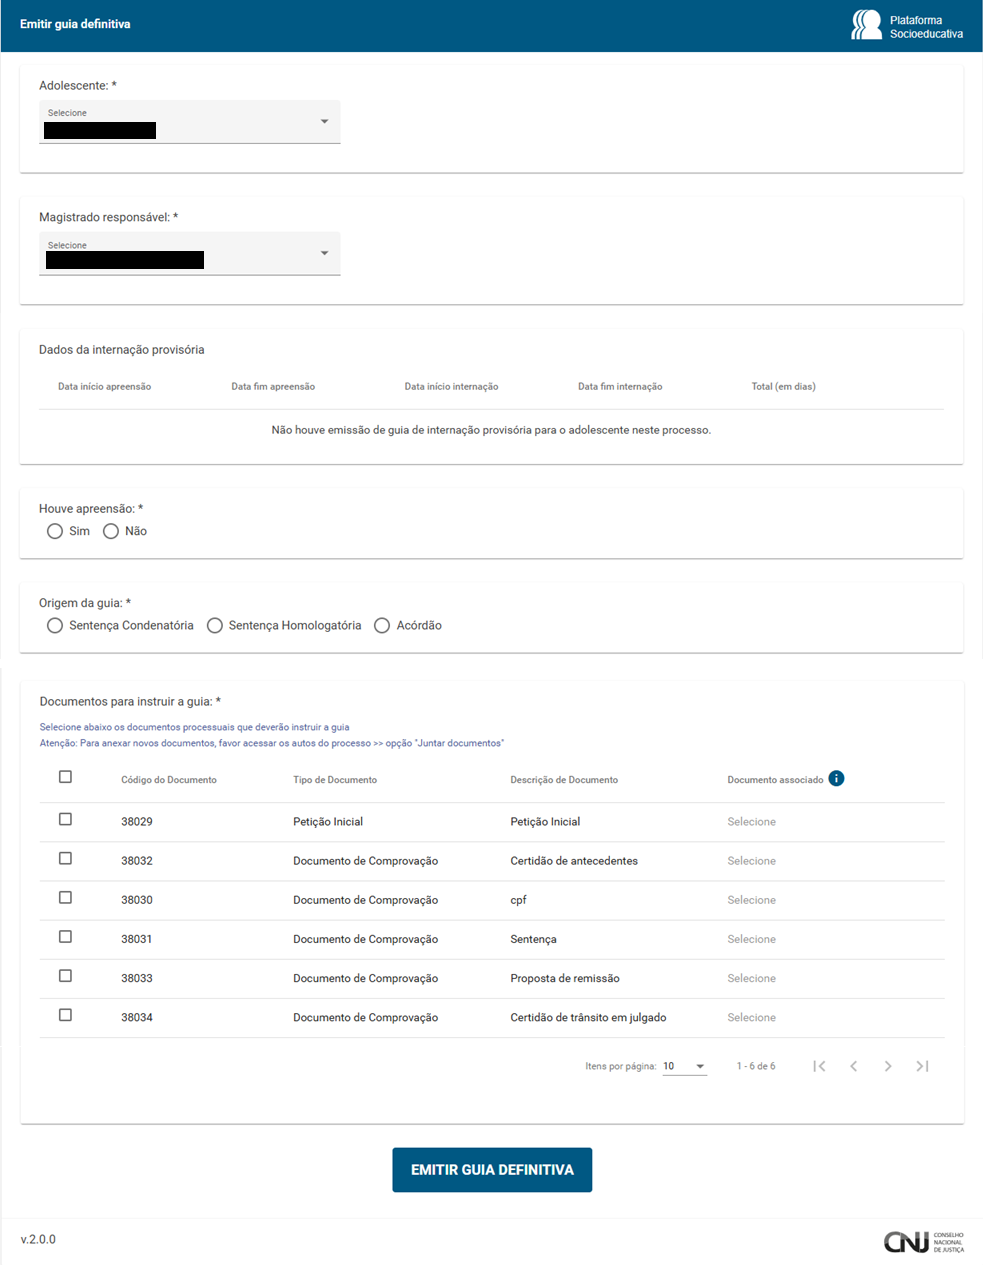Choose Sentença Homologatória as origin

(215, 625)
